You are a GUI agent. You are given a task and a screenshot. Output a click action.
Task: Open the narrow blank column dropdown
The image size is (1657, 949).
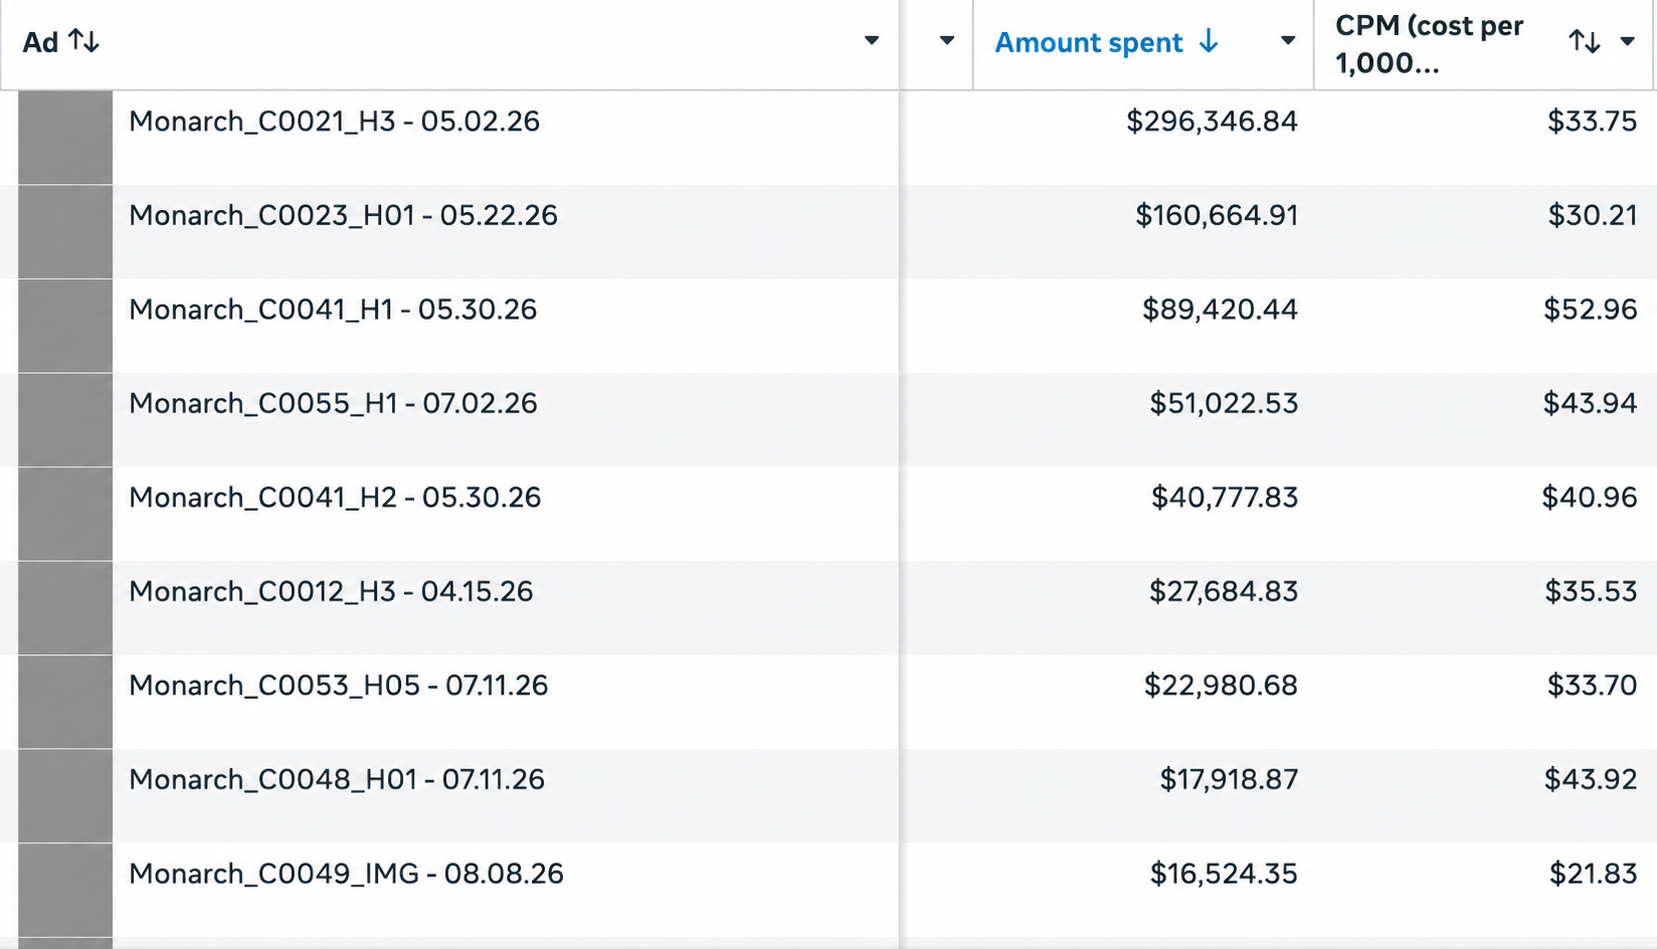click(x=946, y=41)
